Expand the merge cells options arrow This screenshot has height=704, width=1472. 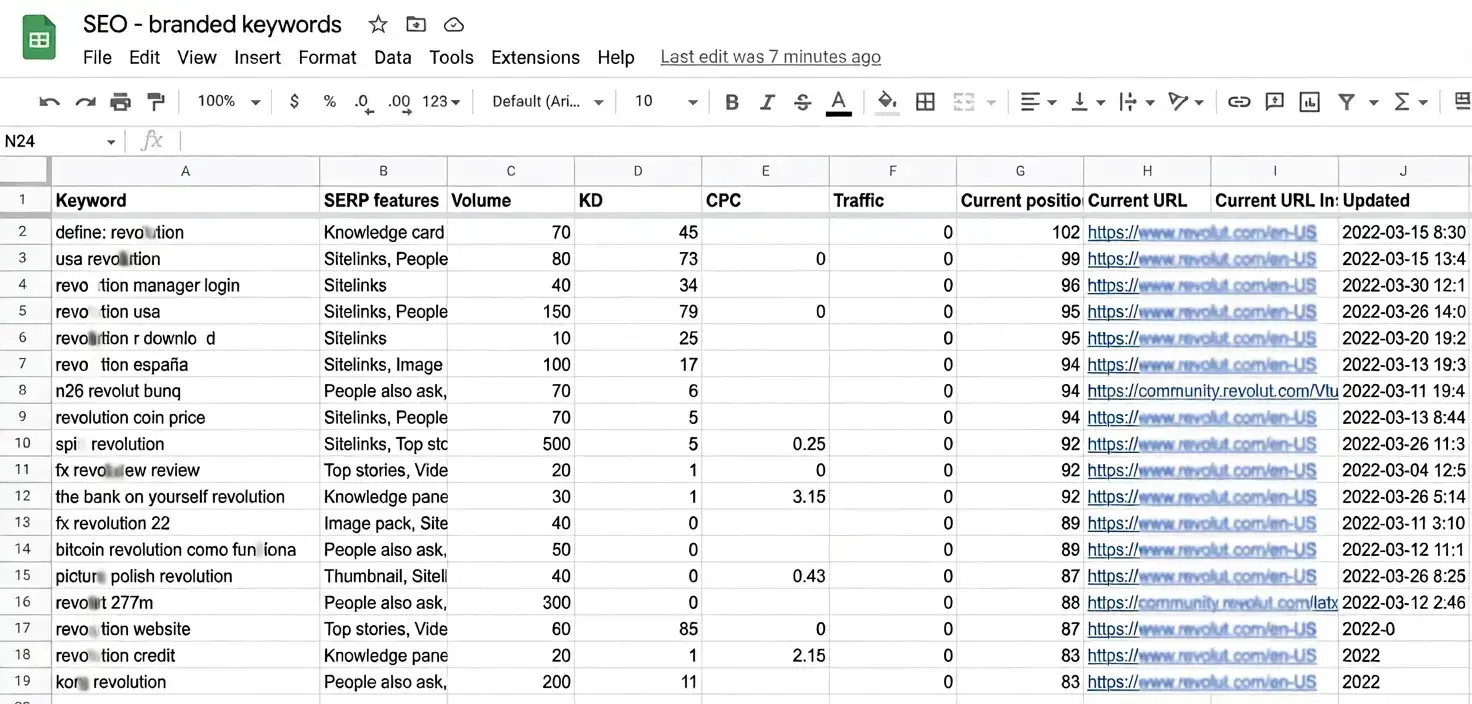tap(991, 102)
